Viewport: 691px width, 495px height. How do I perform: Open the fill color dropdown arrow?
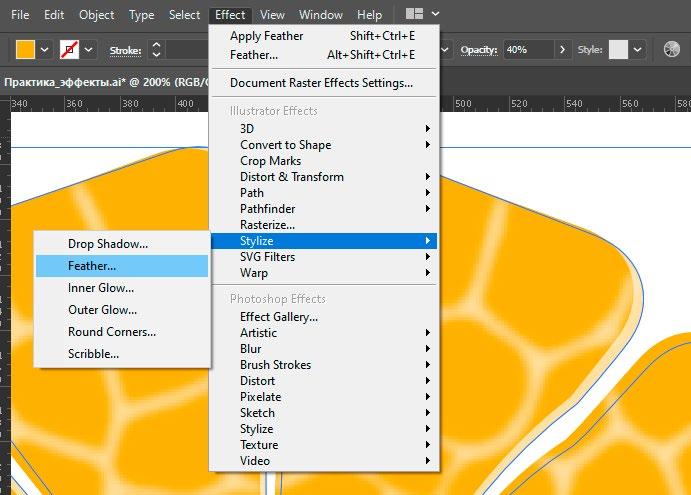(x=44, y=49)
